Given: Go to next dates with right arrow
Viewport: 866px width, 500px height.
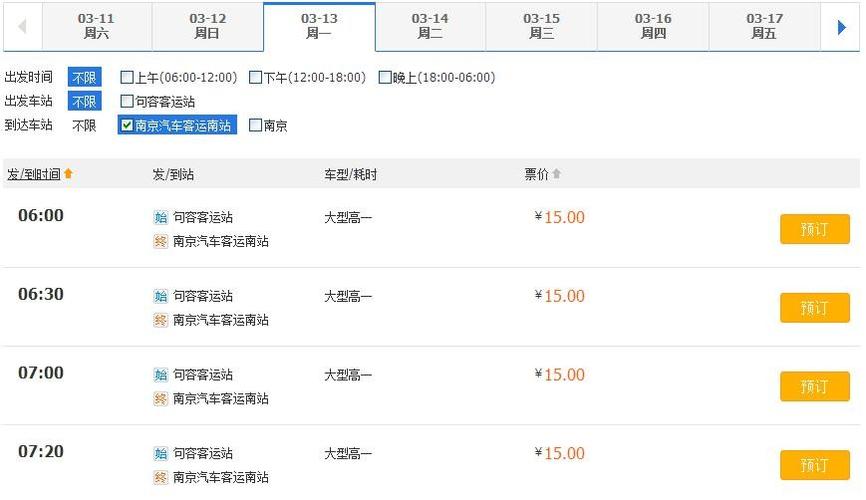Looking at the screenshot, I should (841, 27).
